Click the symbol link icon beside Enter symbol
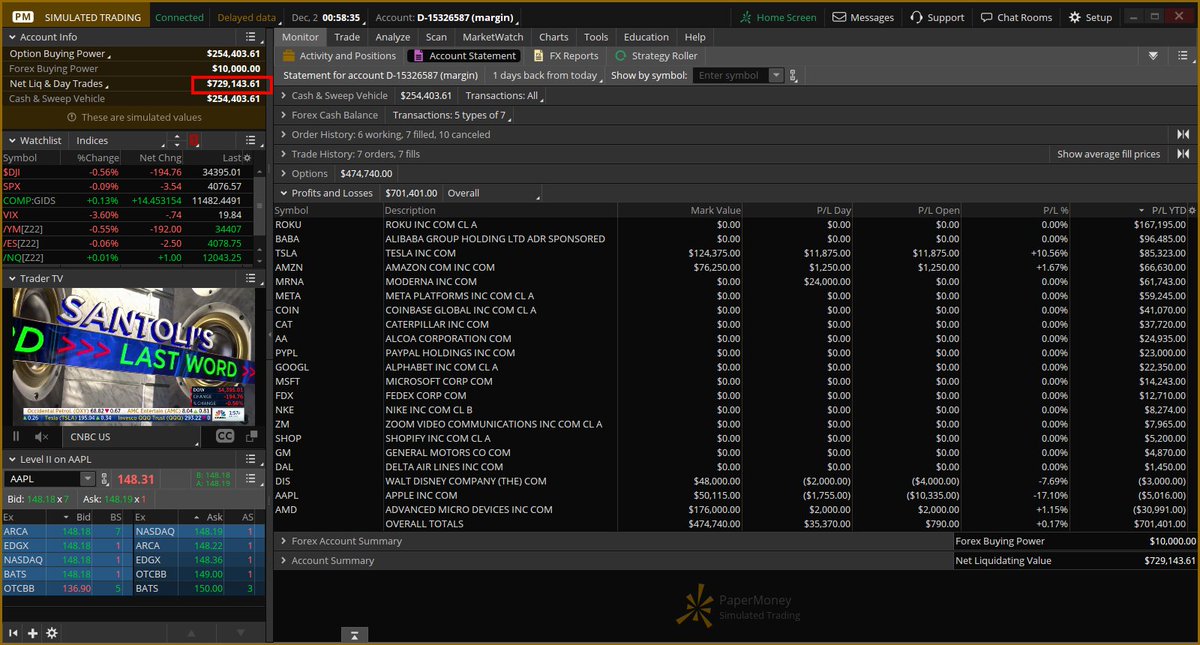1200x645 pixels. coord(793,76)
